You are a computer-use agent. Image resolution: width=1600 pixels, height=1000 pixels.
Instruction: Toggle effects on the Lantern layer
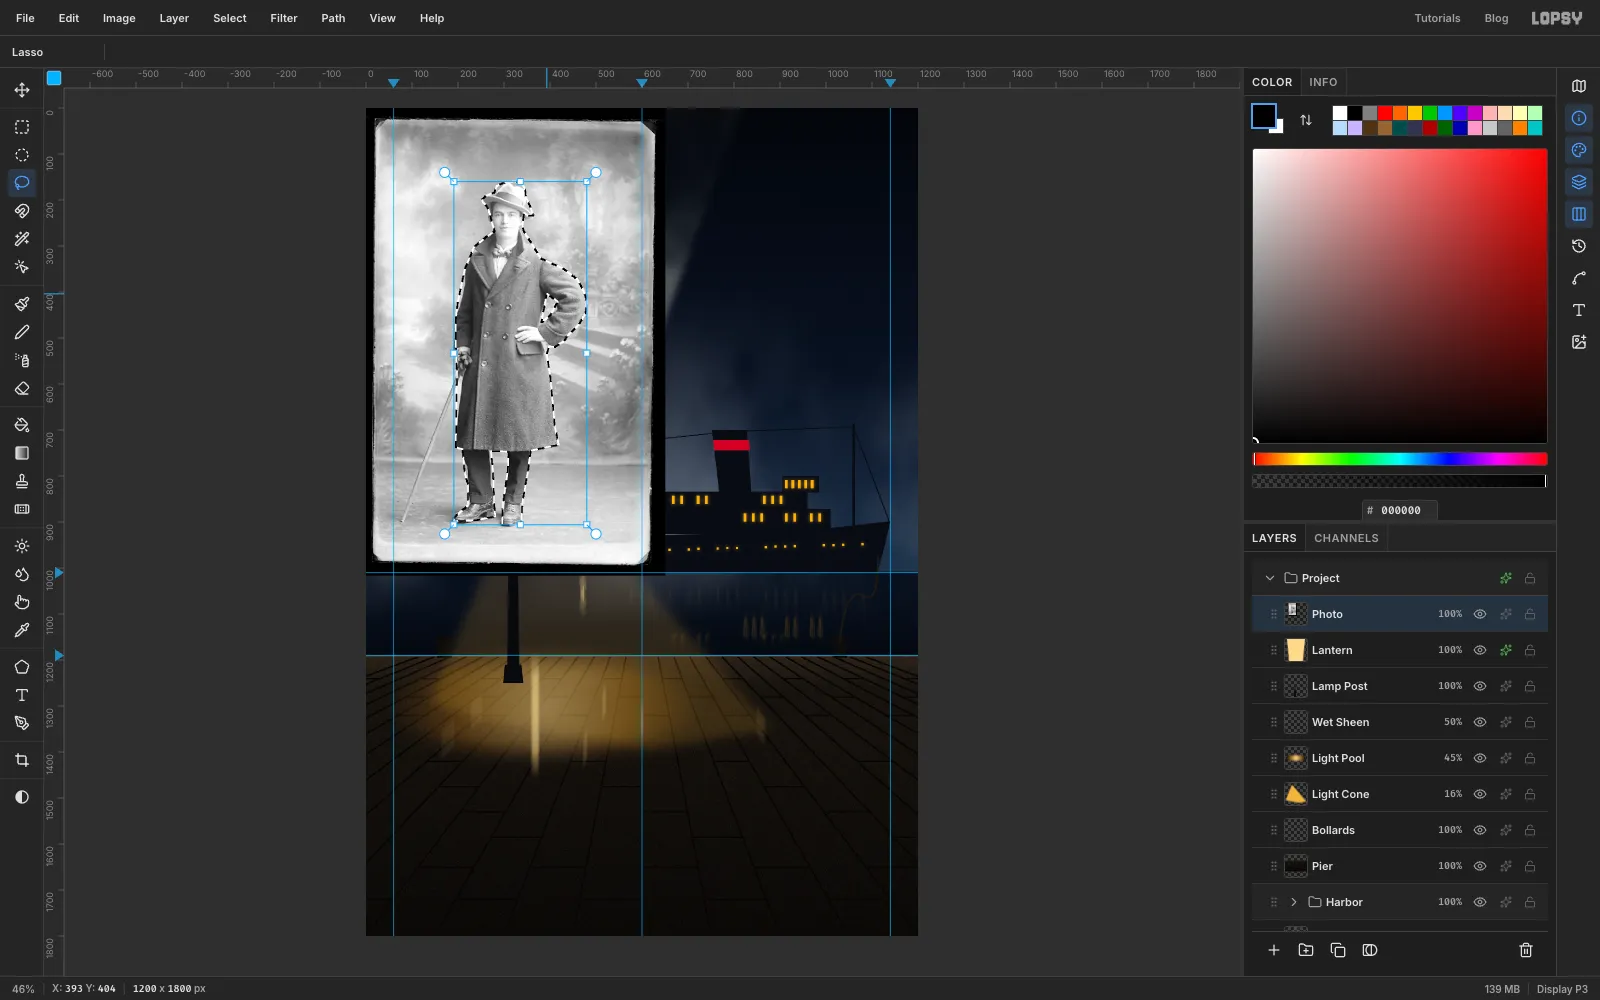pyautogui.click(x=1506, y=650)
